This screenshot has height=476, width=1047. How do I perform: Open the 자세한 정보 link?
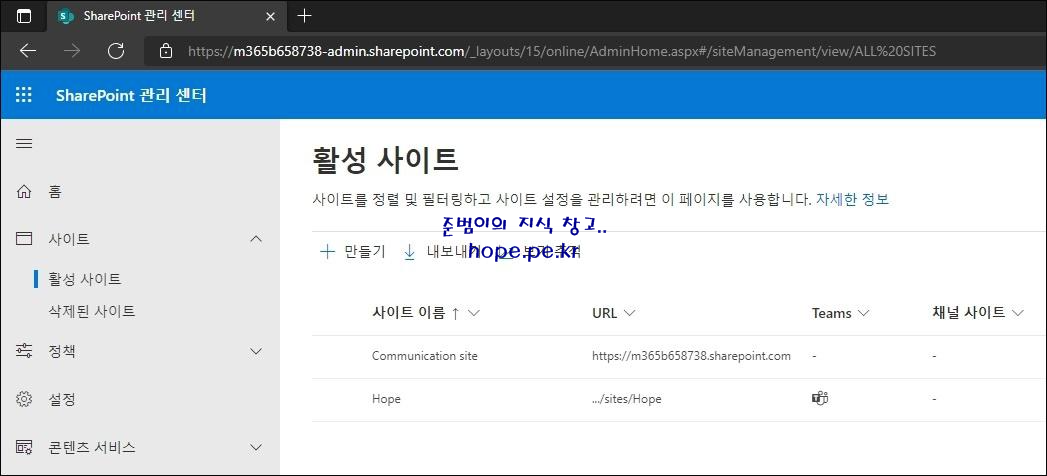click(852, 199)
